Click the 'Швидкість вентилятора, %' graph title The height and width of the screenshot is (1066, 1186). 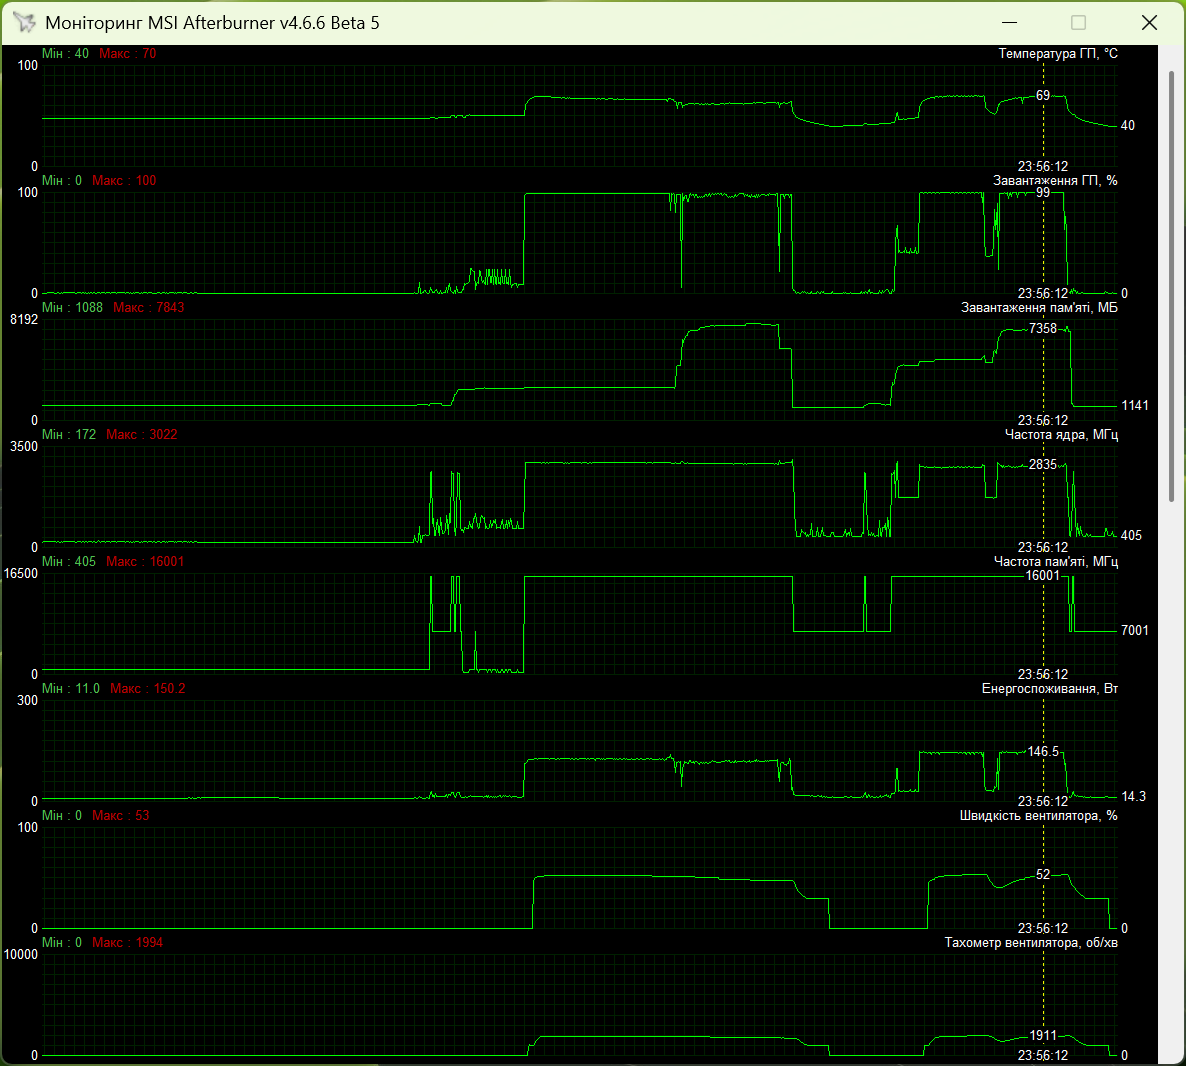pyautogui.click(x=1038, y=816)
